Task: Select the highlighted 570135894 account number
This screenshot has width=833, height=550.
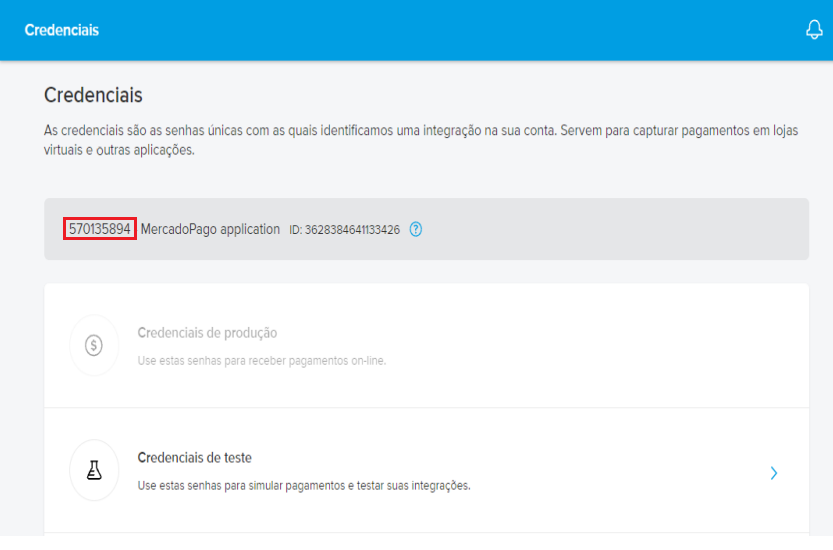Action: [100, 229]
